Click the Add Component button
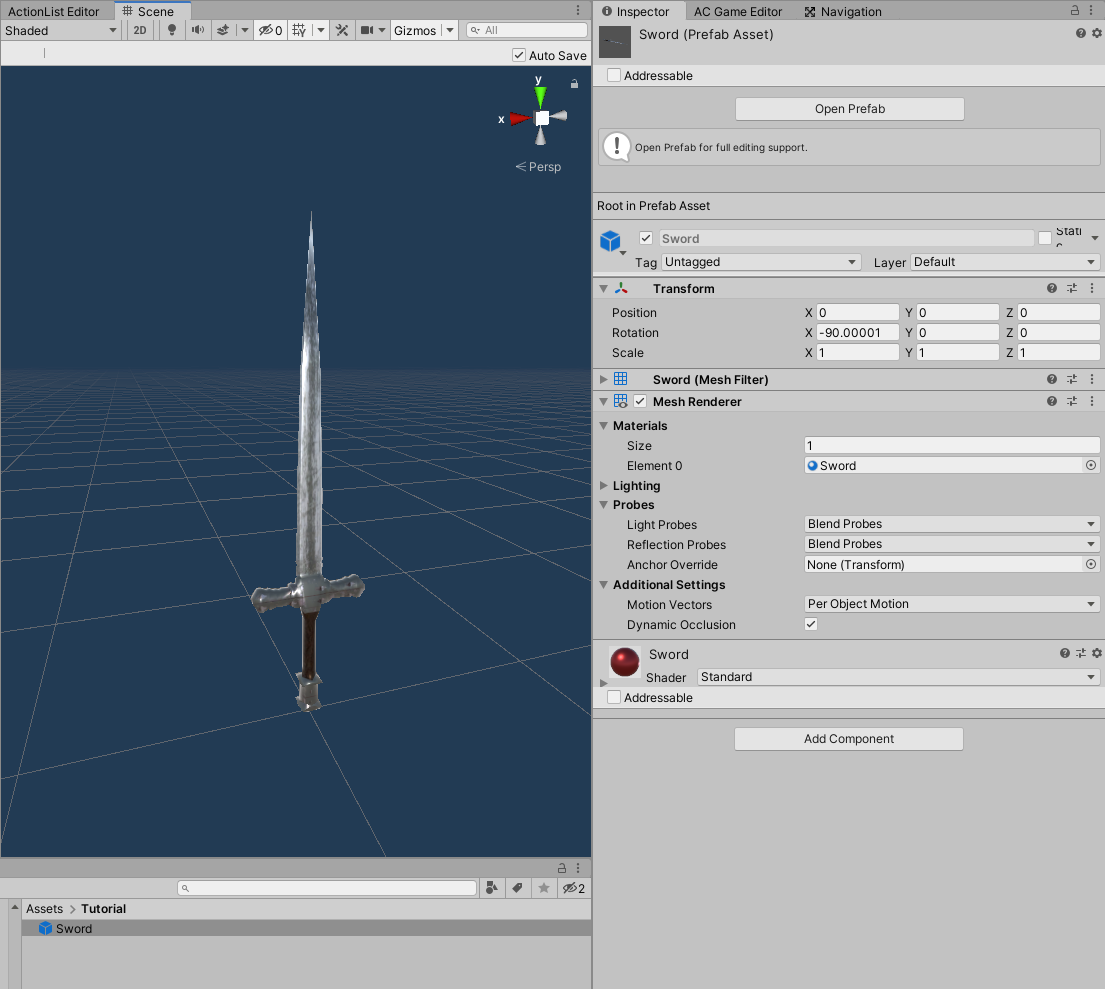Screen dimensions: 1105x989 pyautogui.click(x=848, y=739)
